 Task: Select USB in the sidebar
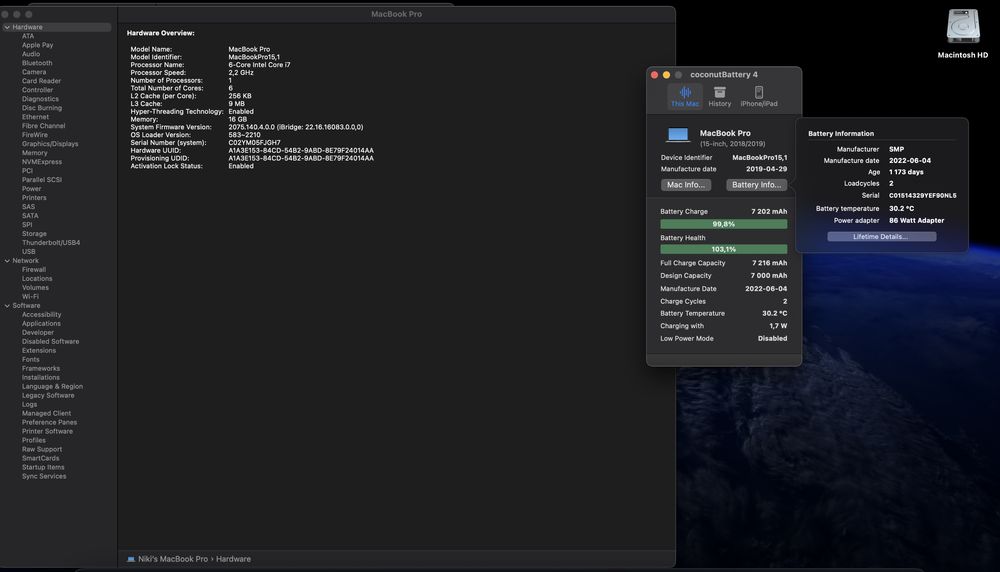29,251
